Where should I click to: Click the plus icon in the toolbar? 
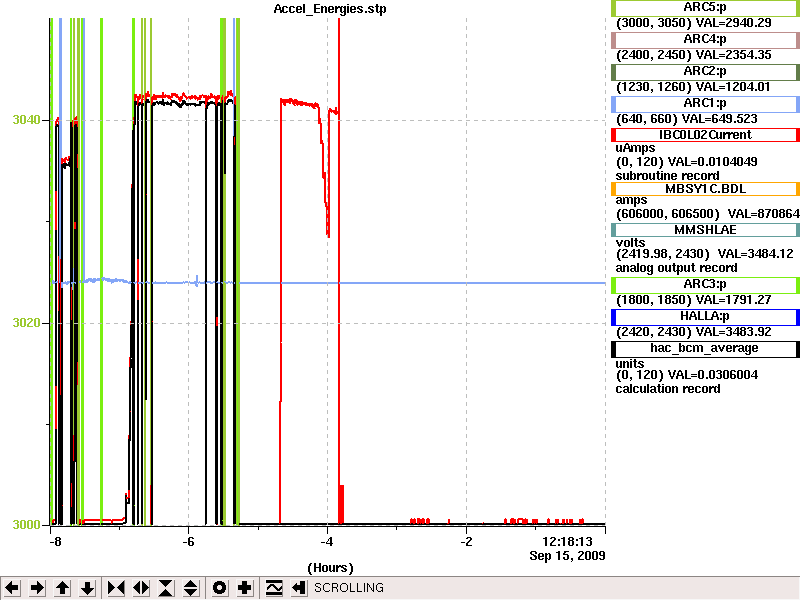pyautogui.click(x=244, y=588)
